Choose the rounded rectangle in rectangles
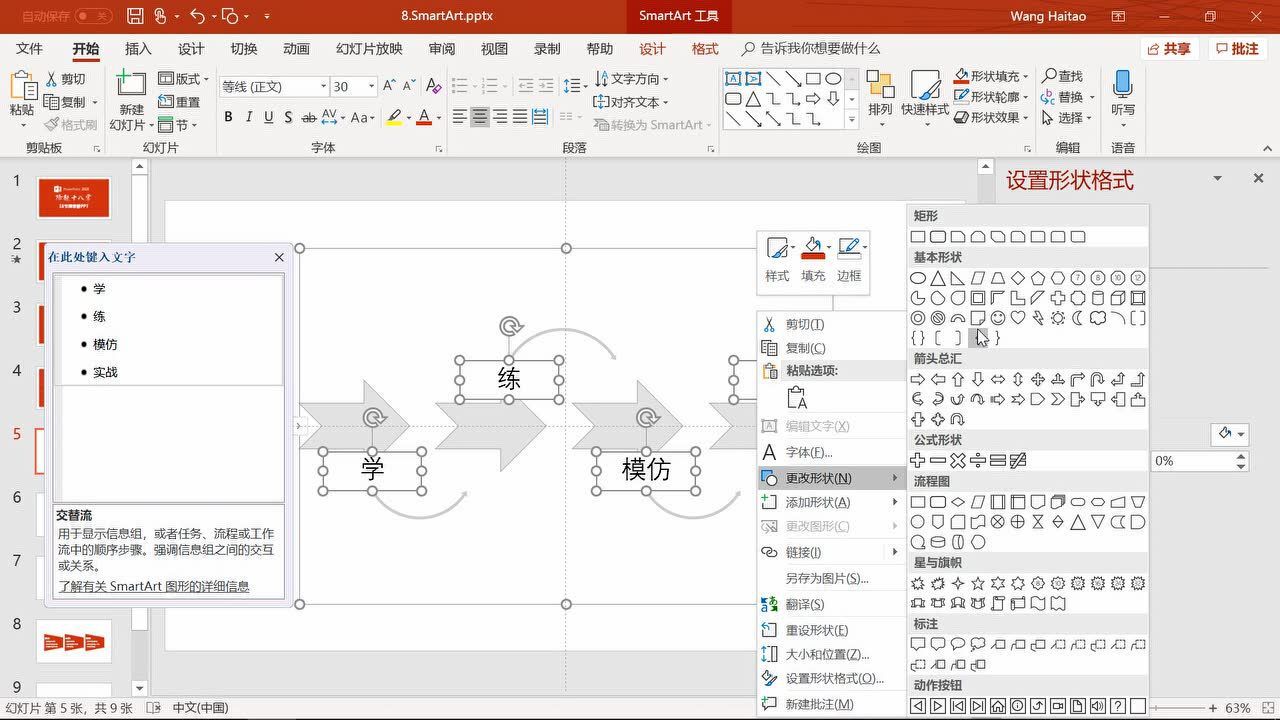The image size is (1280, 720). pyautogui.click(x=938, y=237)
